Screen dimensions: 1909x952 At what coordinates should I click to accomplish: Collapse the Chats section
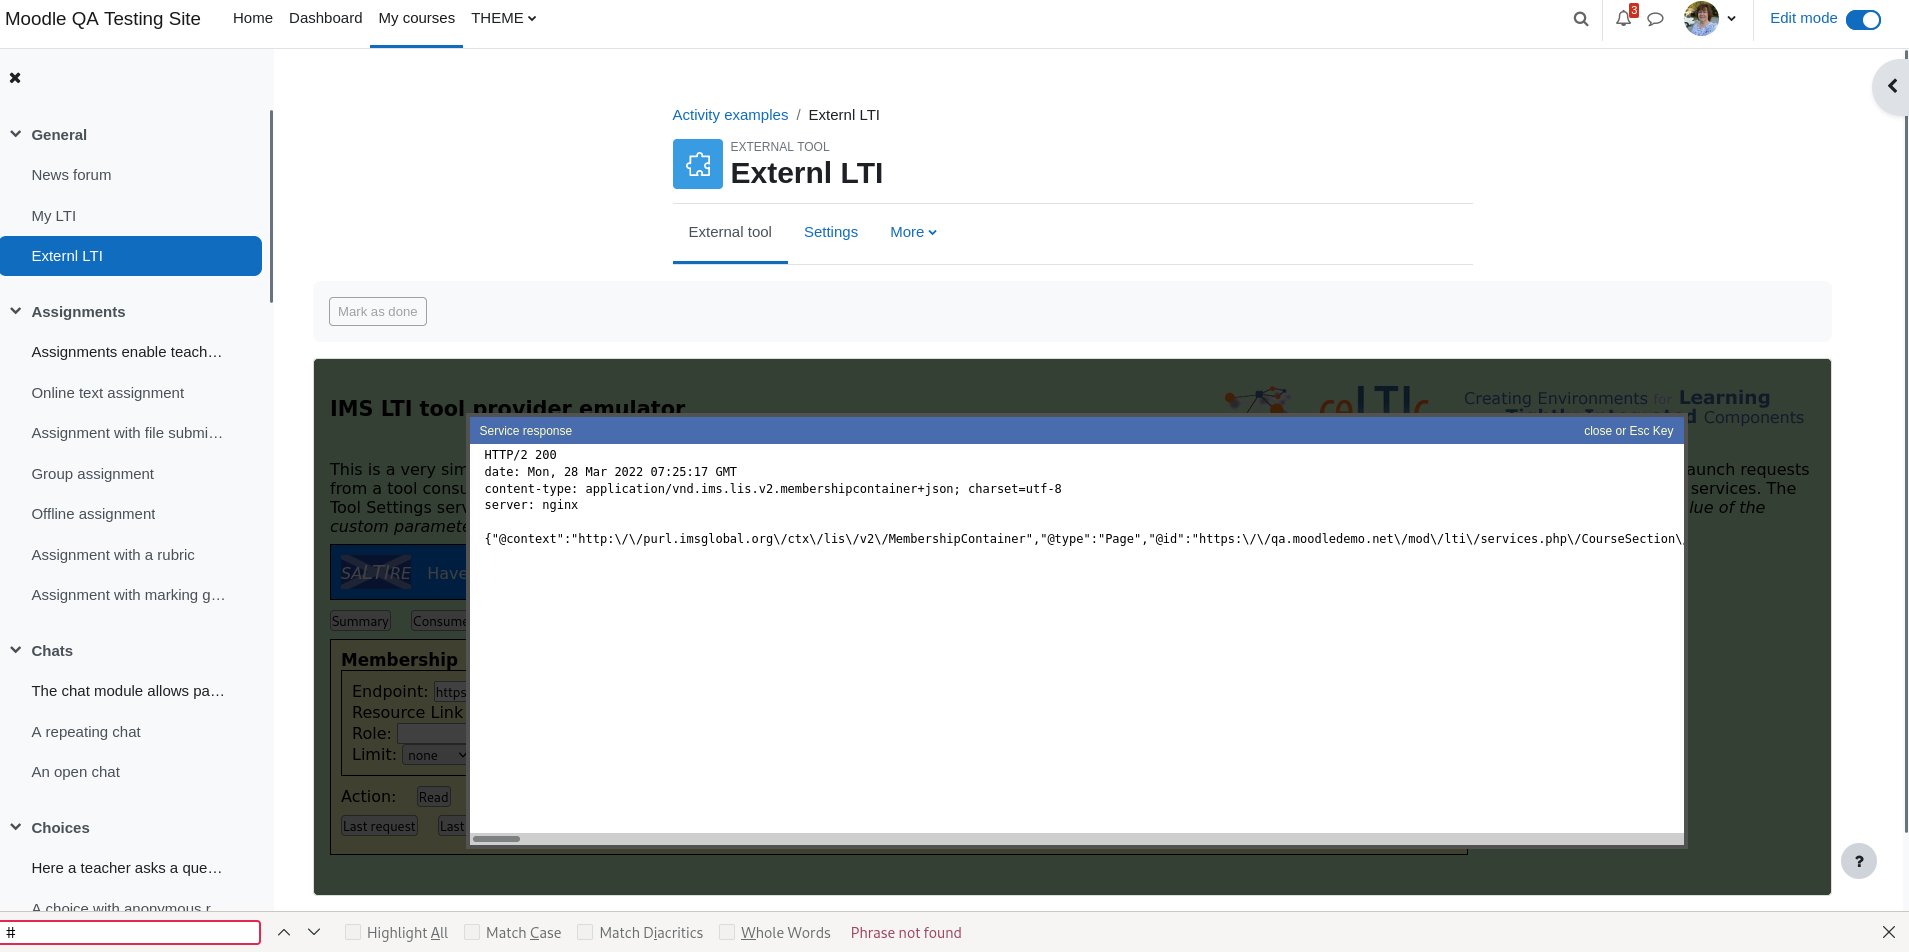[x=16, y=650]
